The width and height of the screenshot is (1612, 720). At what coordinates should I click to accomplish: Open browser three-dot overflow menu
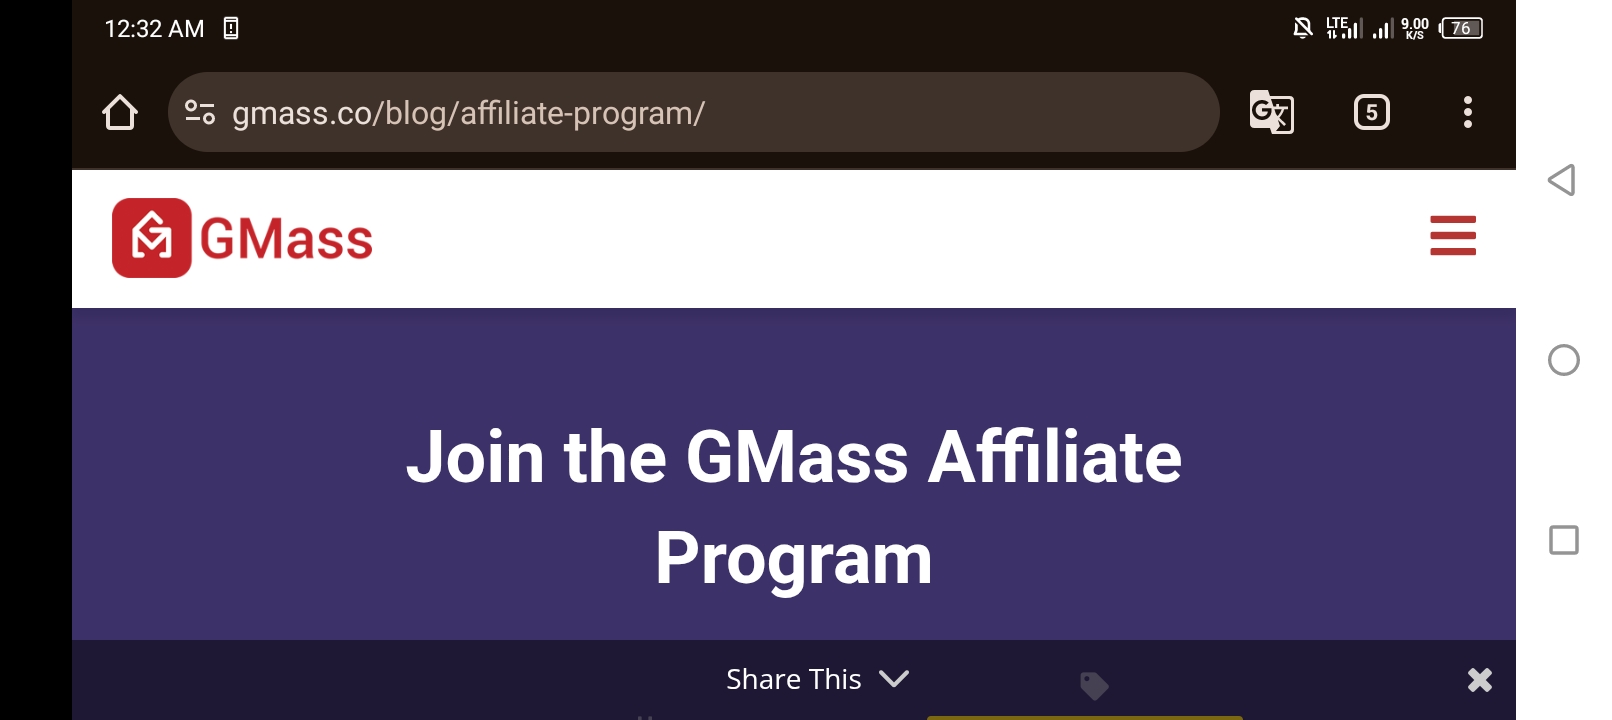click(1467, 112)
